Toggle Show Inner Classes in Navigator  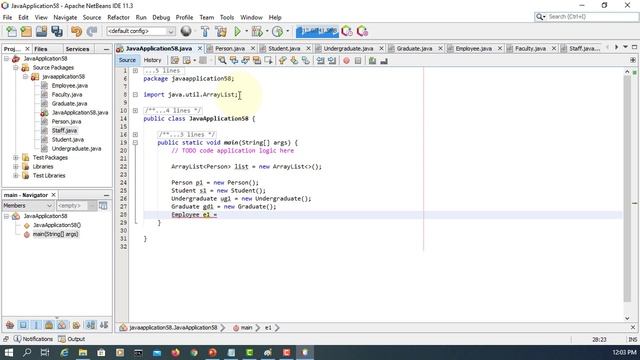[x=62, y=325]
